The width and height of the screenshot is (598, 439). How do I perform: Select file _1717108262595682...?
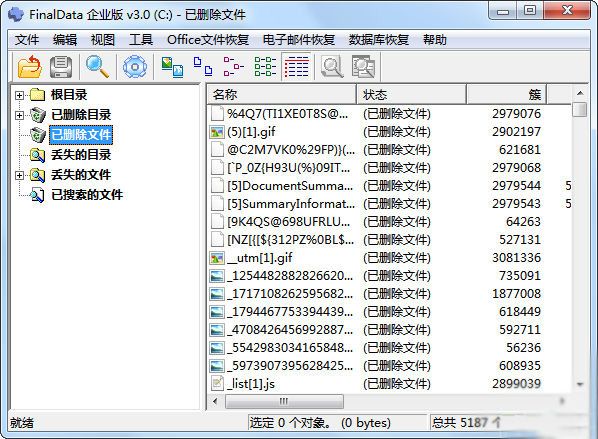(x=290, y=294)
